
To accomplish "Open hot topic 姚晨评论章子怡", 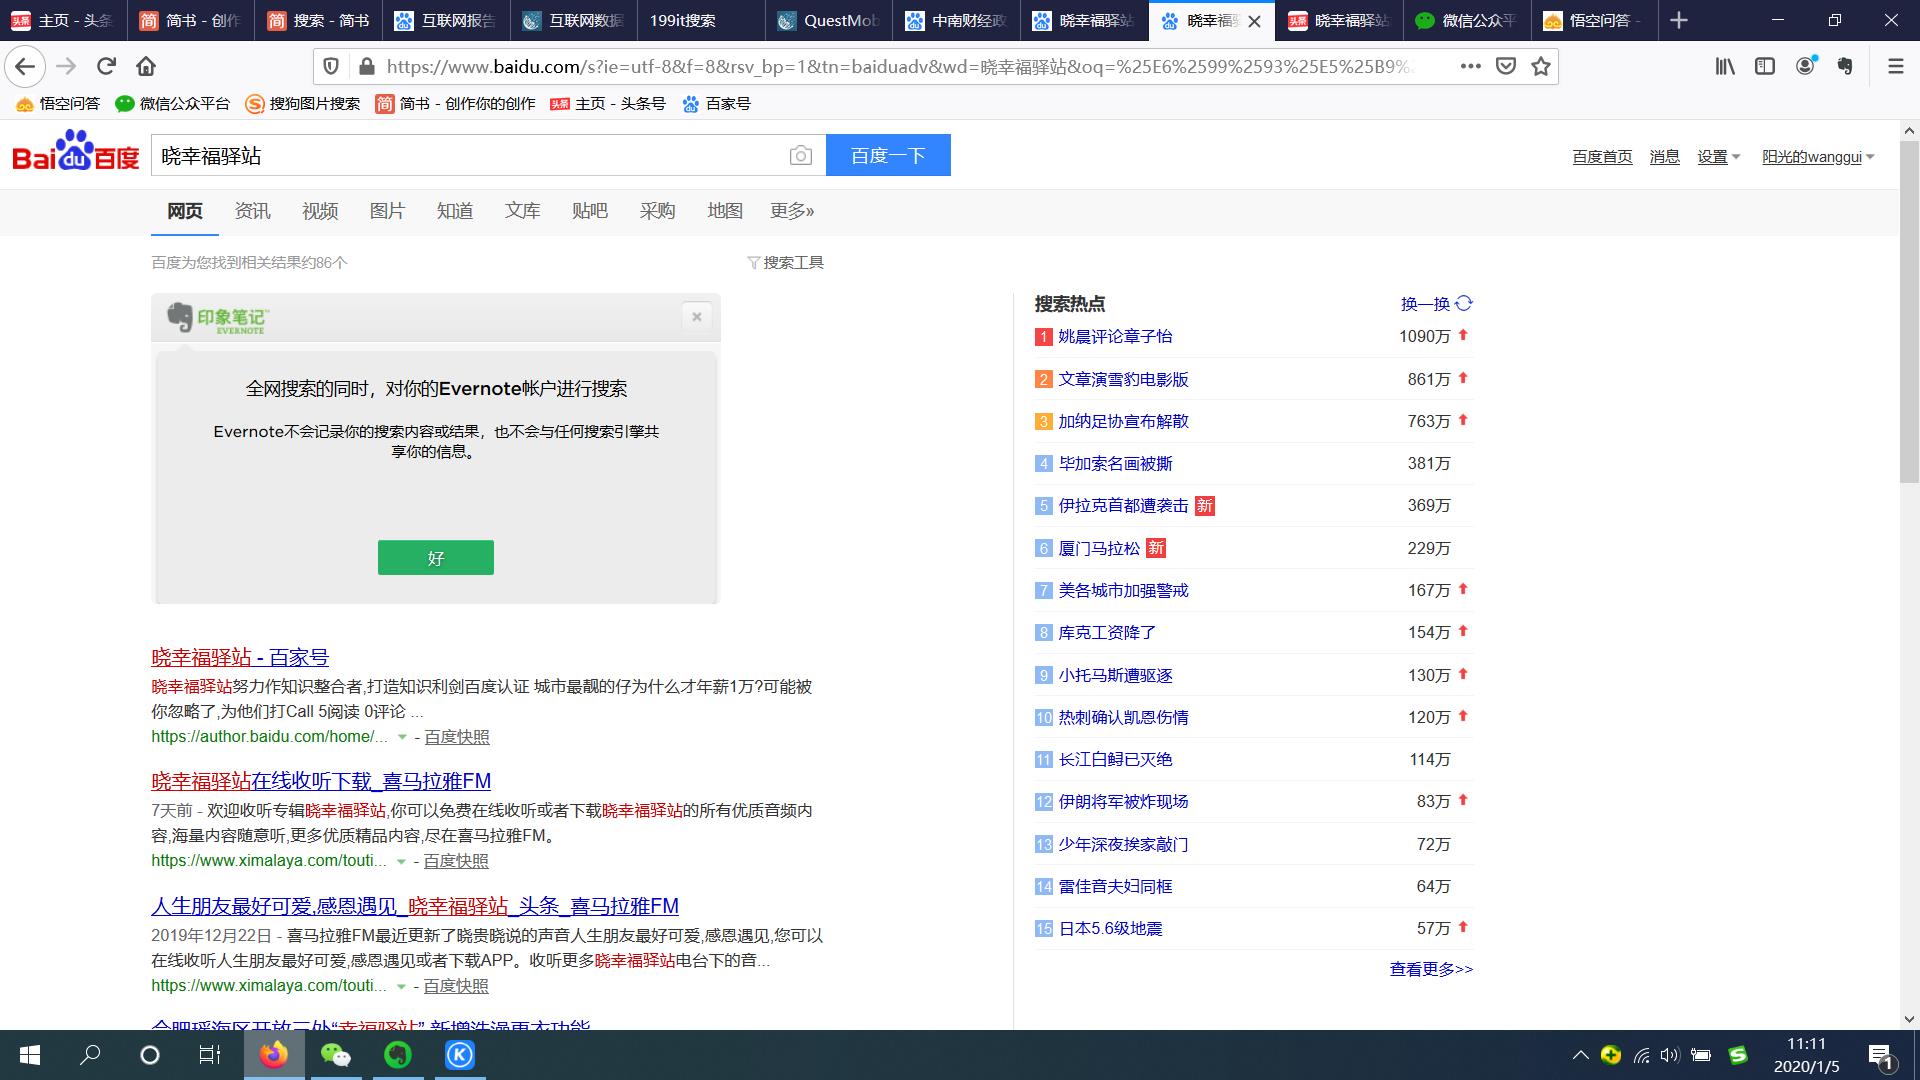I will tap(1115, 337).
